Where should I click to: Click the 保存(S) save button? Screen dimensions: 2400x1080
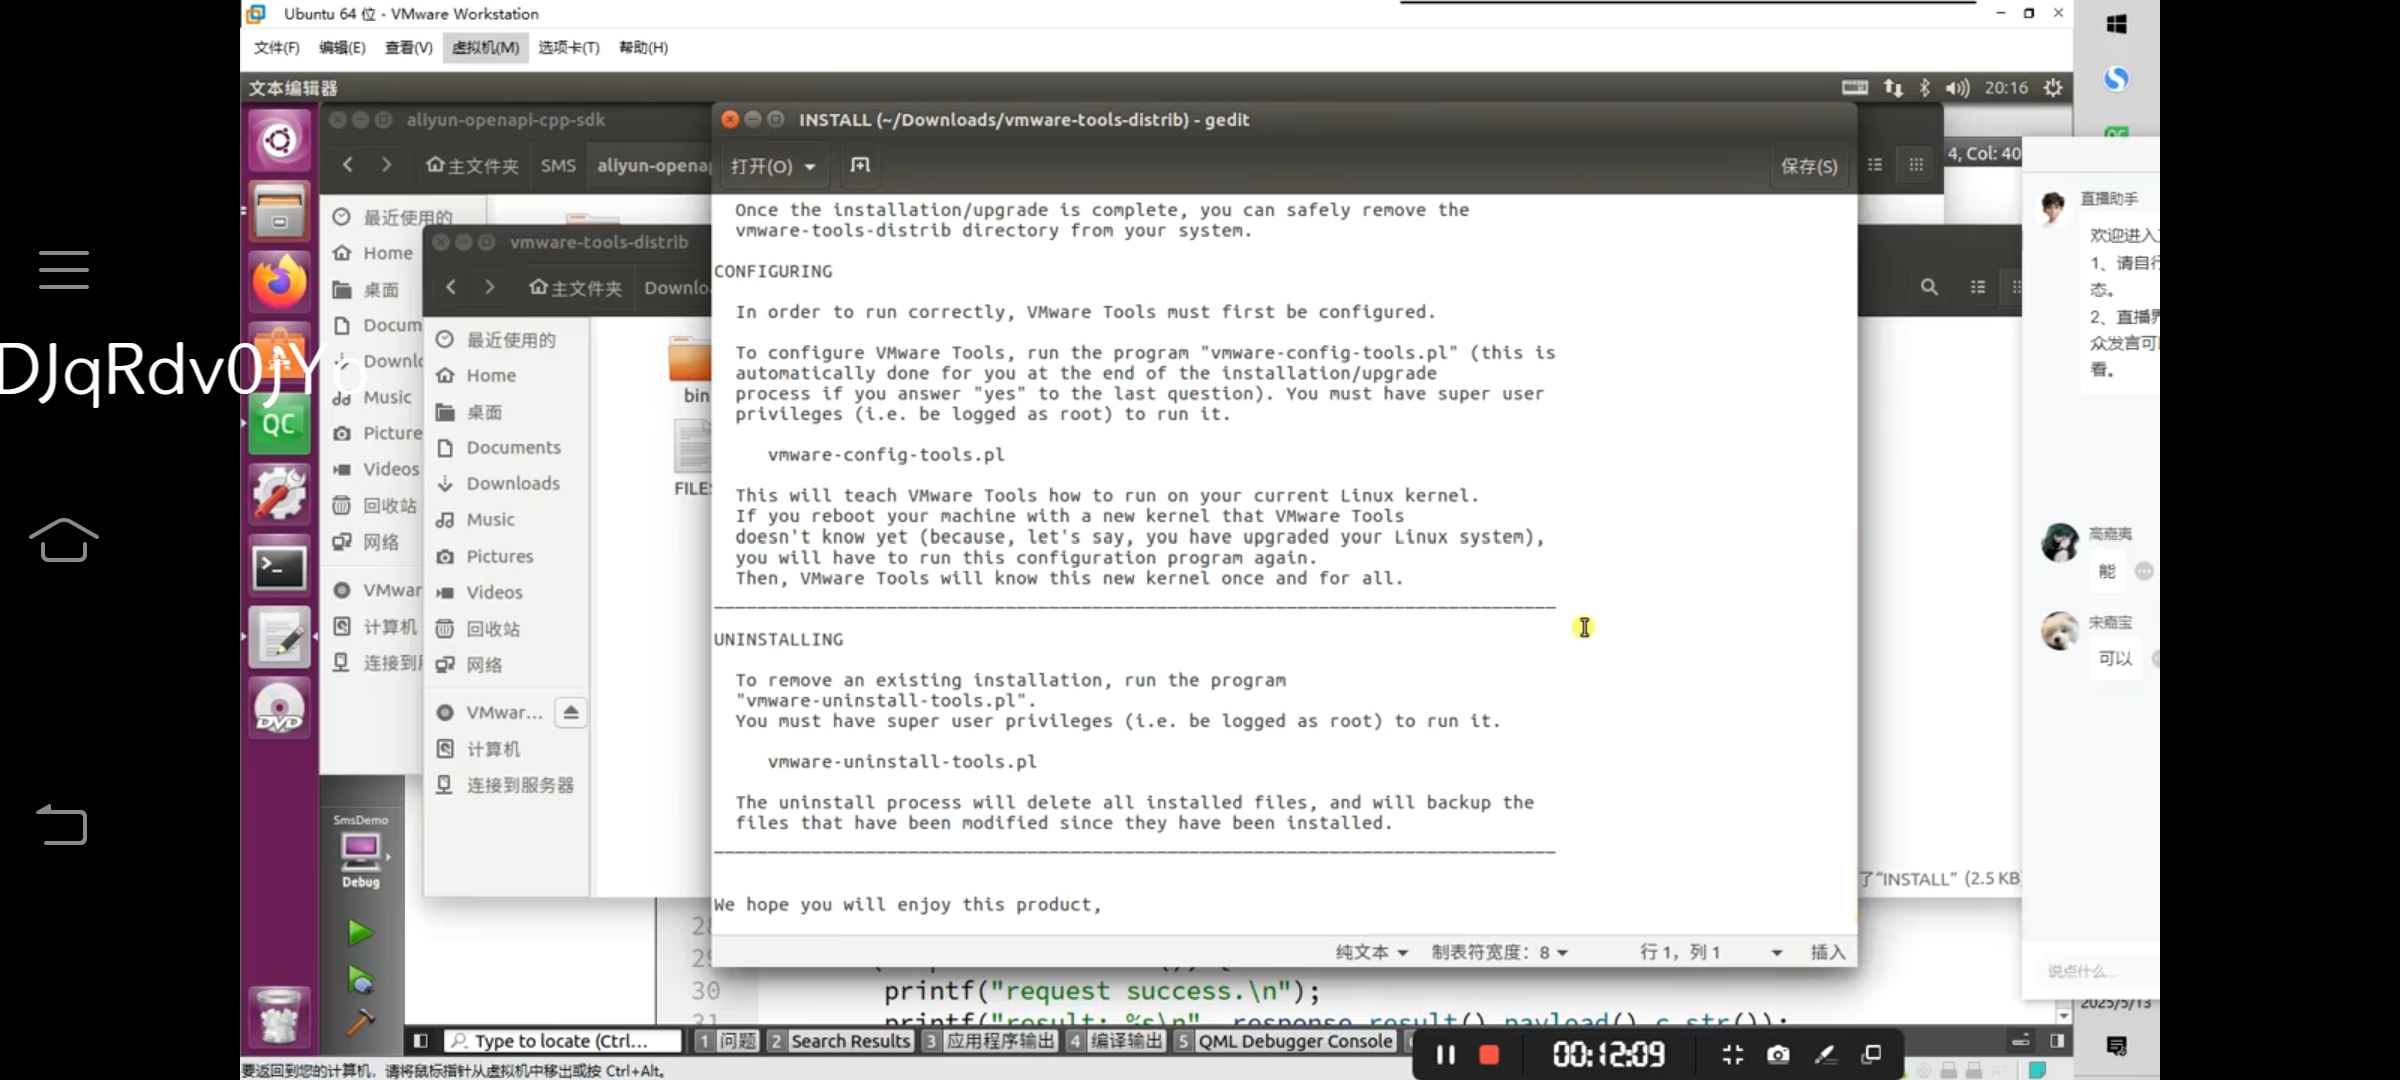[1808, 166]
